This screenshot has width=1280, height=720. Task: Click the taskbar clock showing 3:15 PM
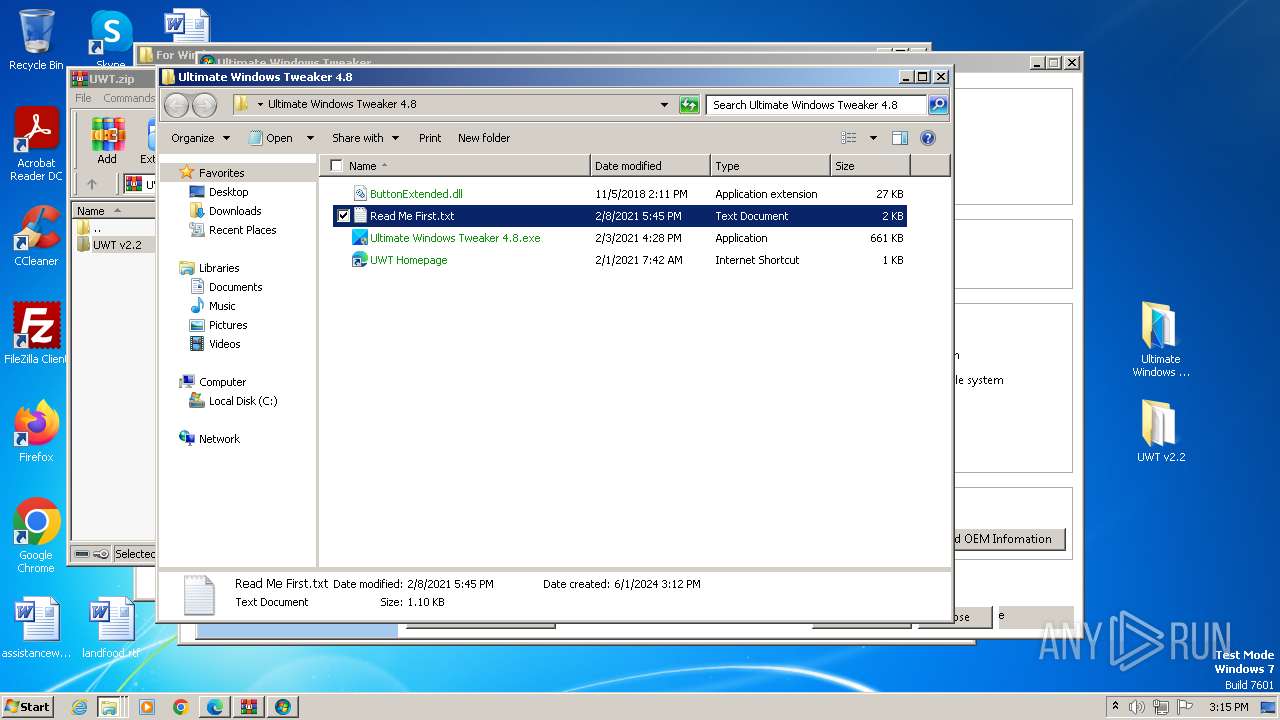tap(1228, 707)
